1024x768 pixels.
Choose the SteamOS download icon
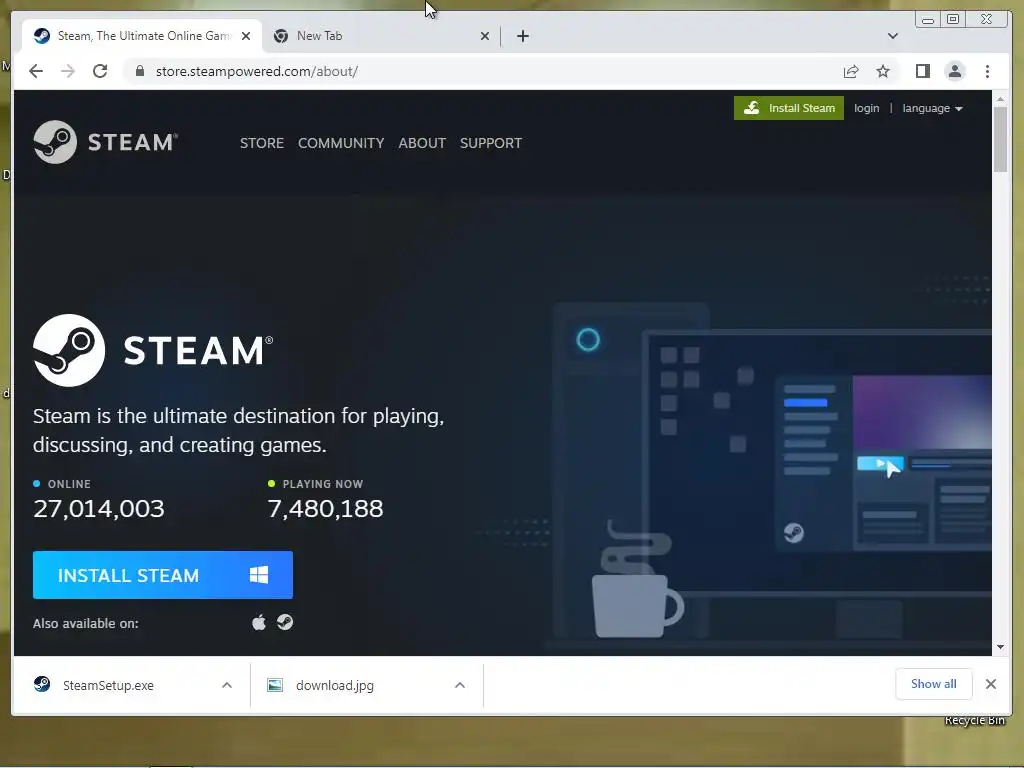[x=285, y=622]
